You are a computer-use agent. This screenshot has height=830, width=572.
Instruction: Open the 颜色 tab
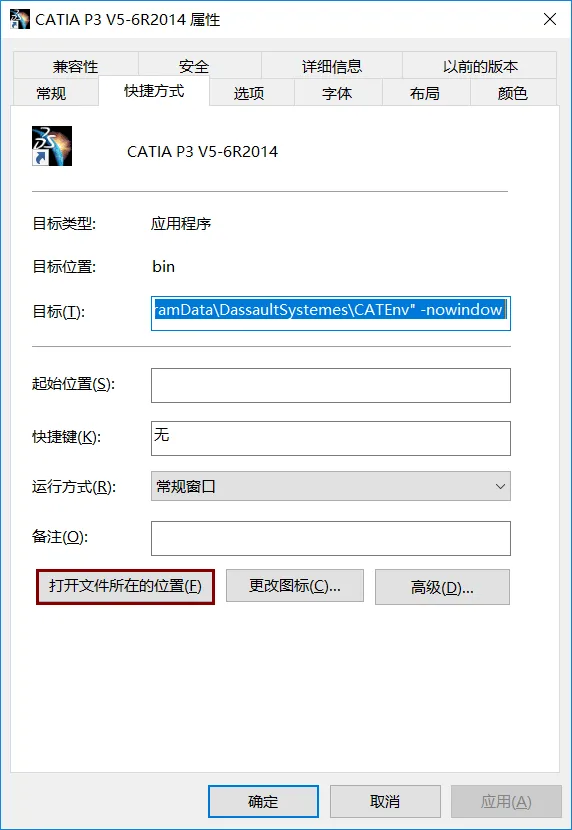coord(513,93)
